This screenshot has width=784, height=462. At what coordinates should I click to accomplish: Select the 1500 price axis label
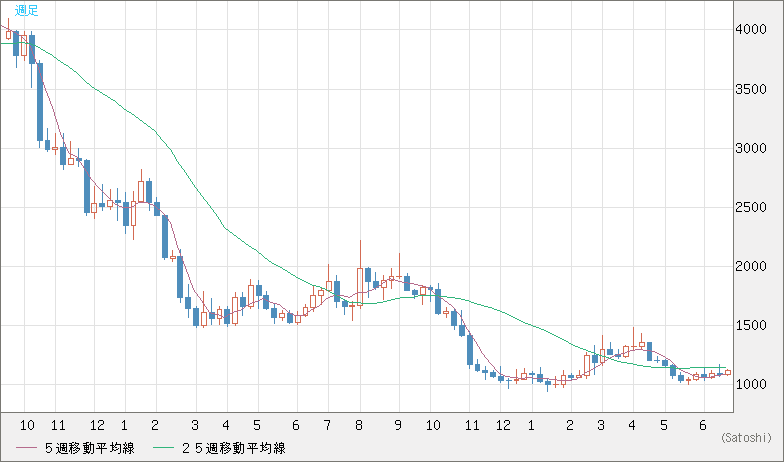point(750,326)
